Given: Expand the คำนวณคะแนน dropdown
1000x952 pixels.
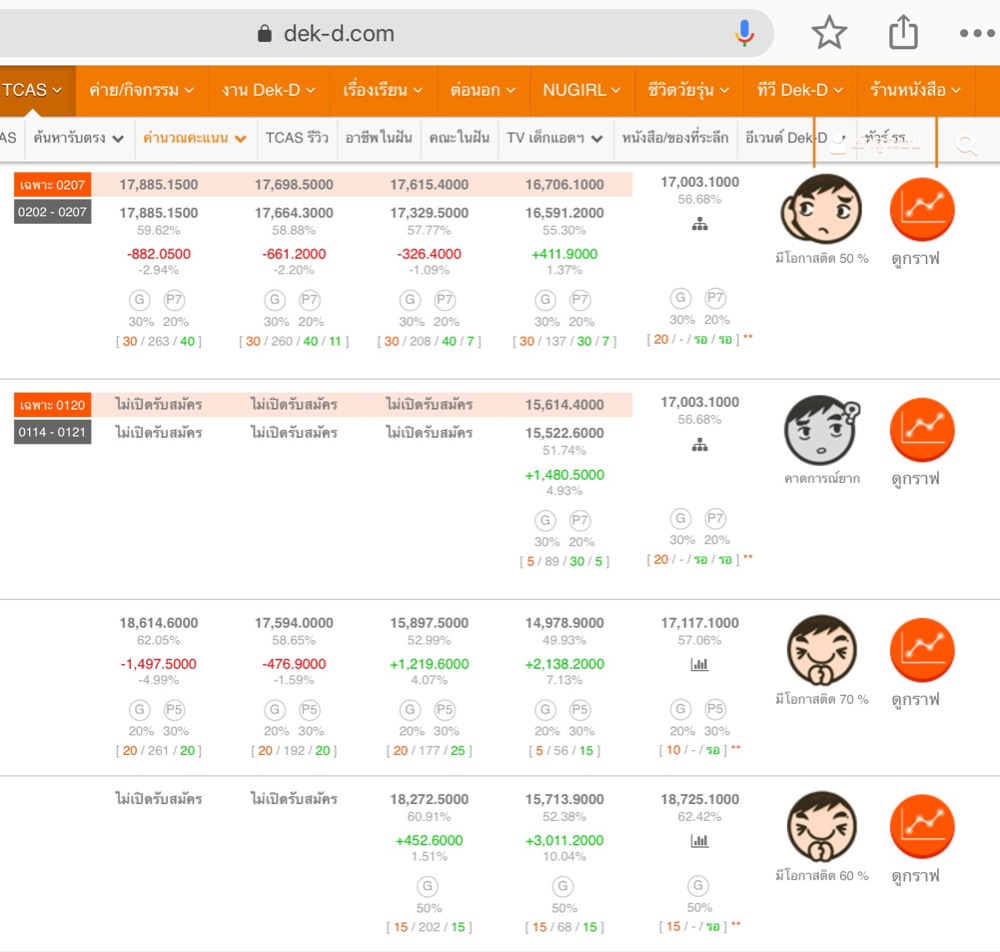Looking at the screenshot, I should 194,138.
